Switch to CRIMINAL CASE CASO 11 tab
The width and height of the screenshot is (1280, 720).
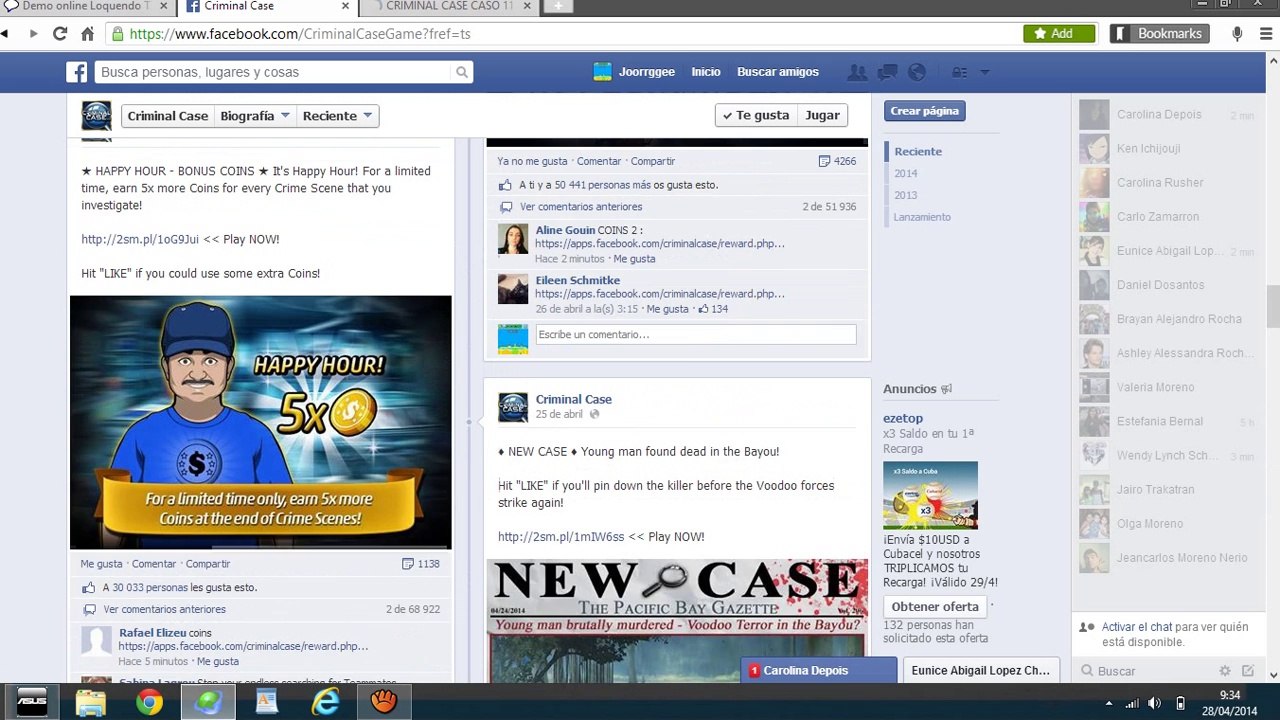pos(450,7)
